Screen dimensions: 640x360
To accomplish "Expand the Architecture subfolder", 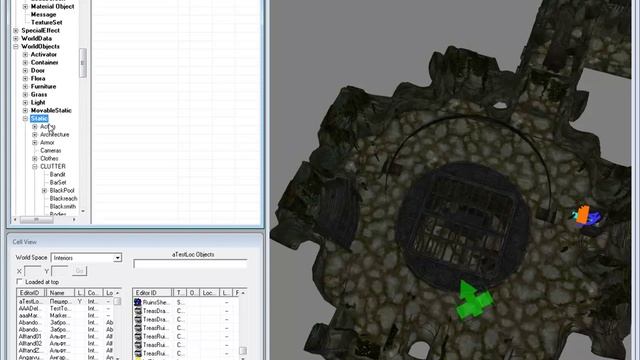I will 35,135.
